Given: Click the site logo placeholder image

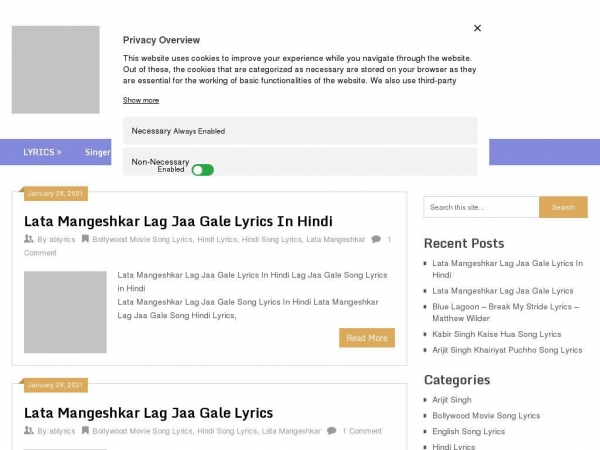Looking at the screenshot, I should click(x=55, y=70).
